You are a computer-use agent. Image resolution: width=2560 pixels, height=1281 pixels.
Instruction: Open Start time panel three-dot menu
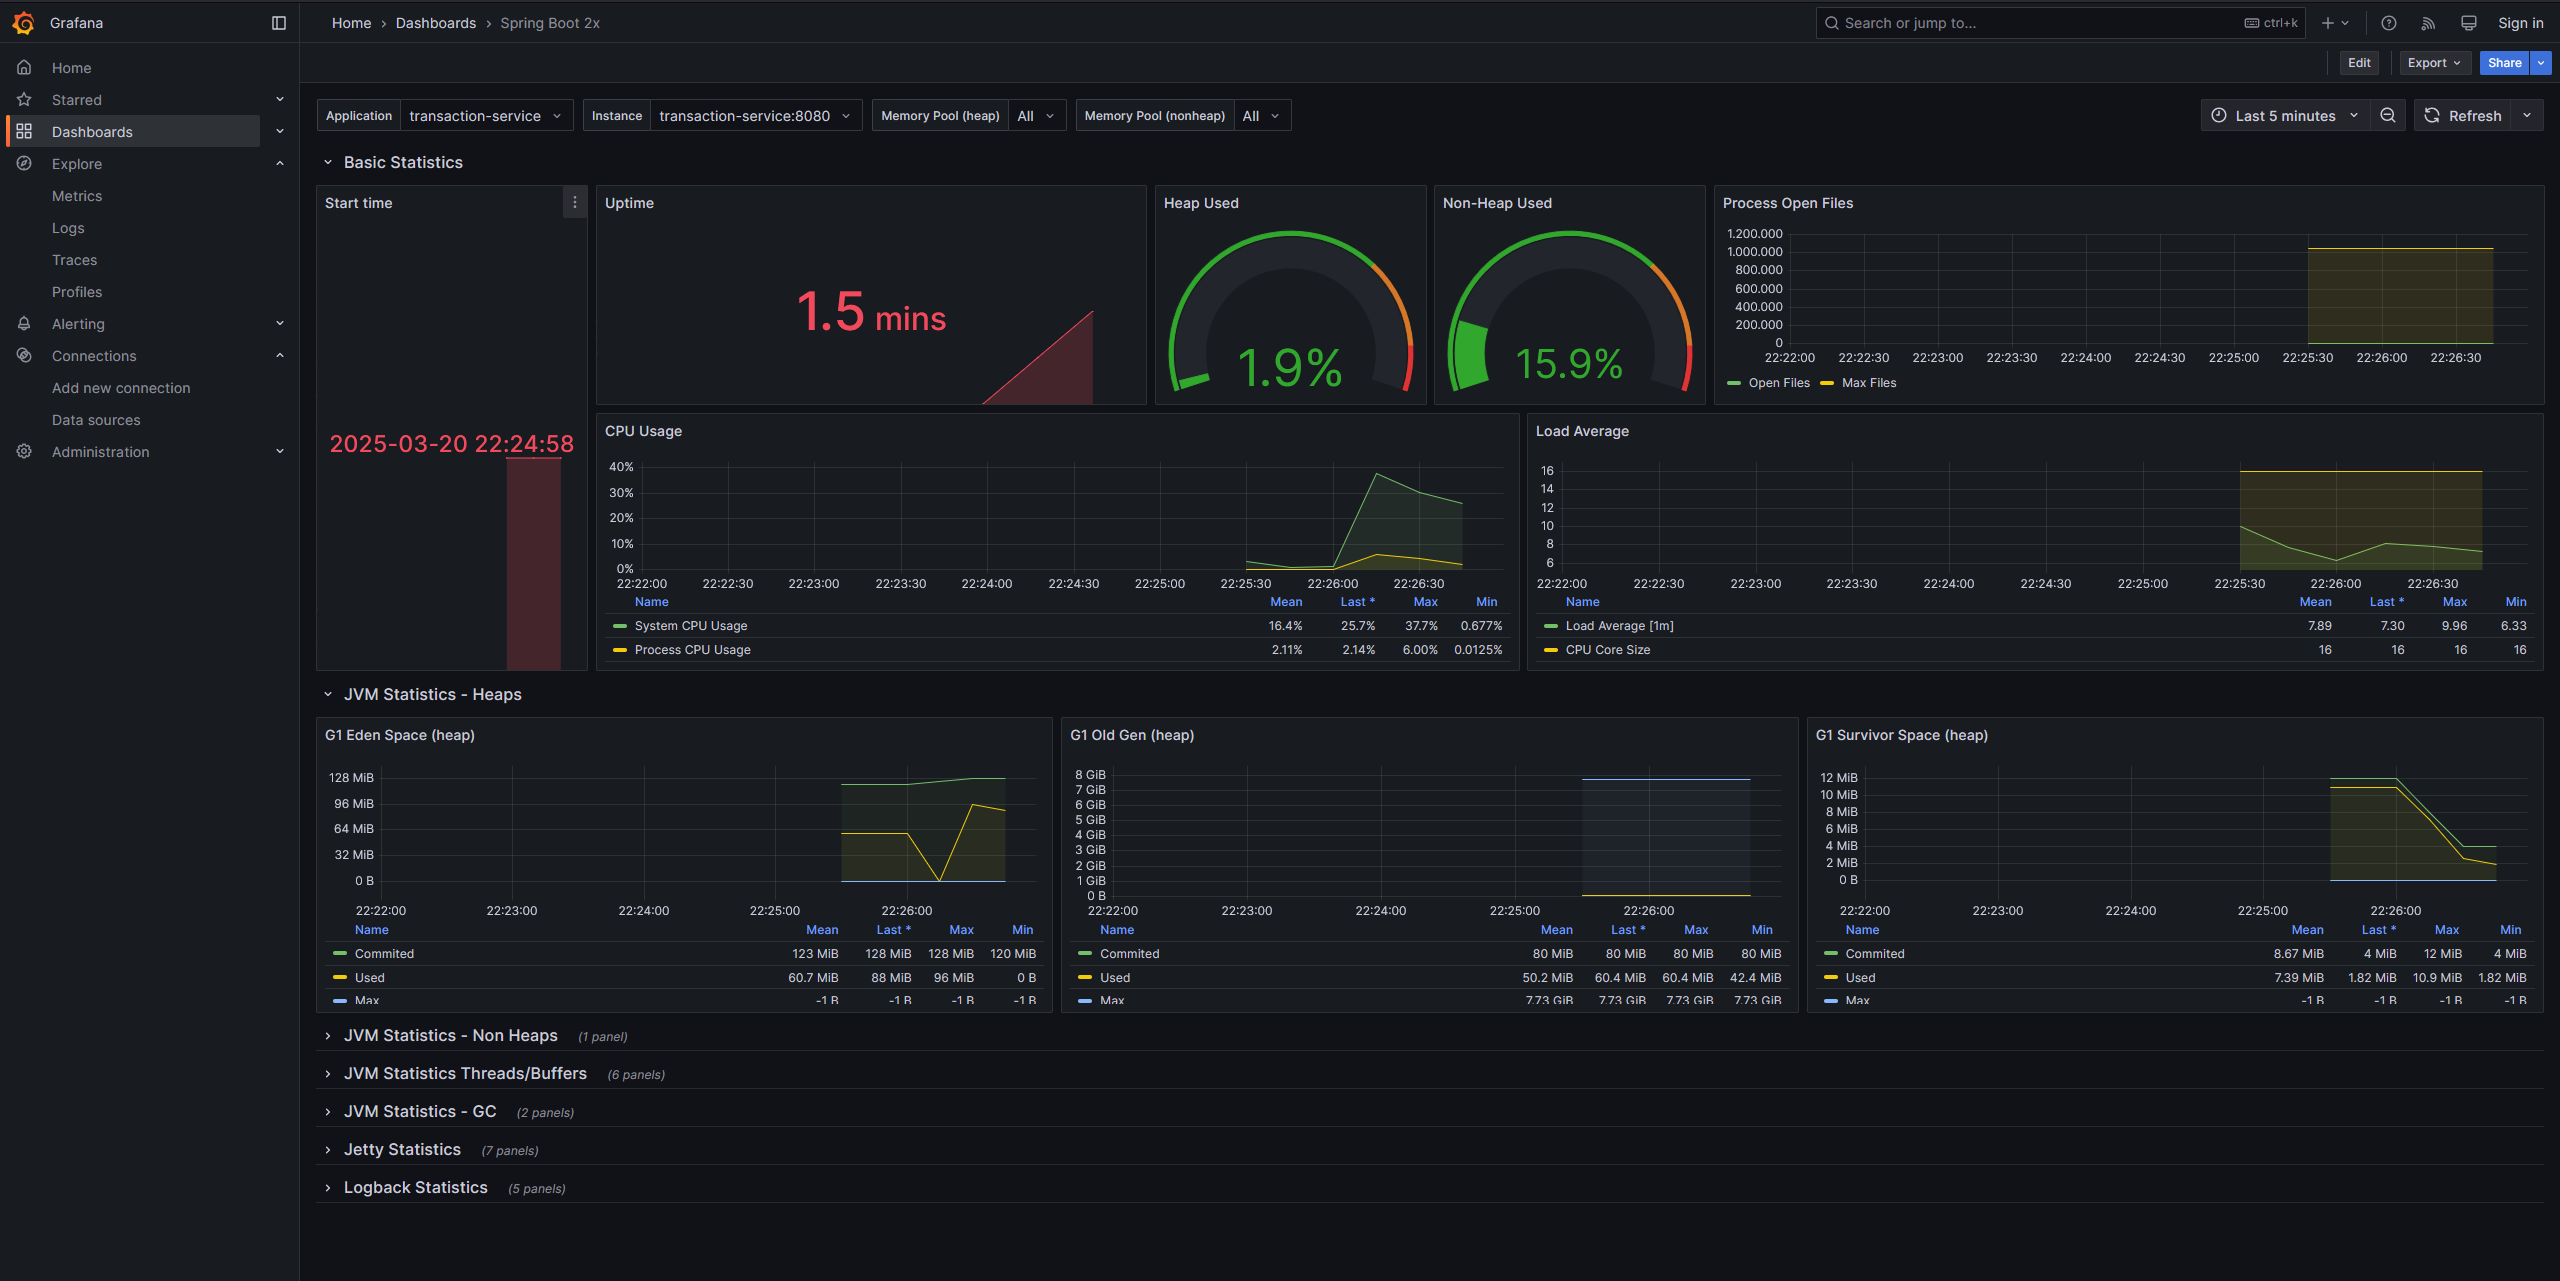point(575,202)
